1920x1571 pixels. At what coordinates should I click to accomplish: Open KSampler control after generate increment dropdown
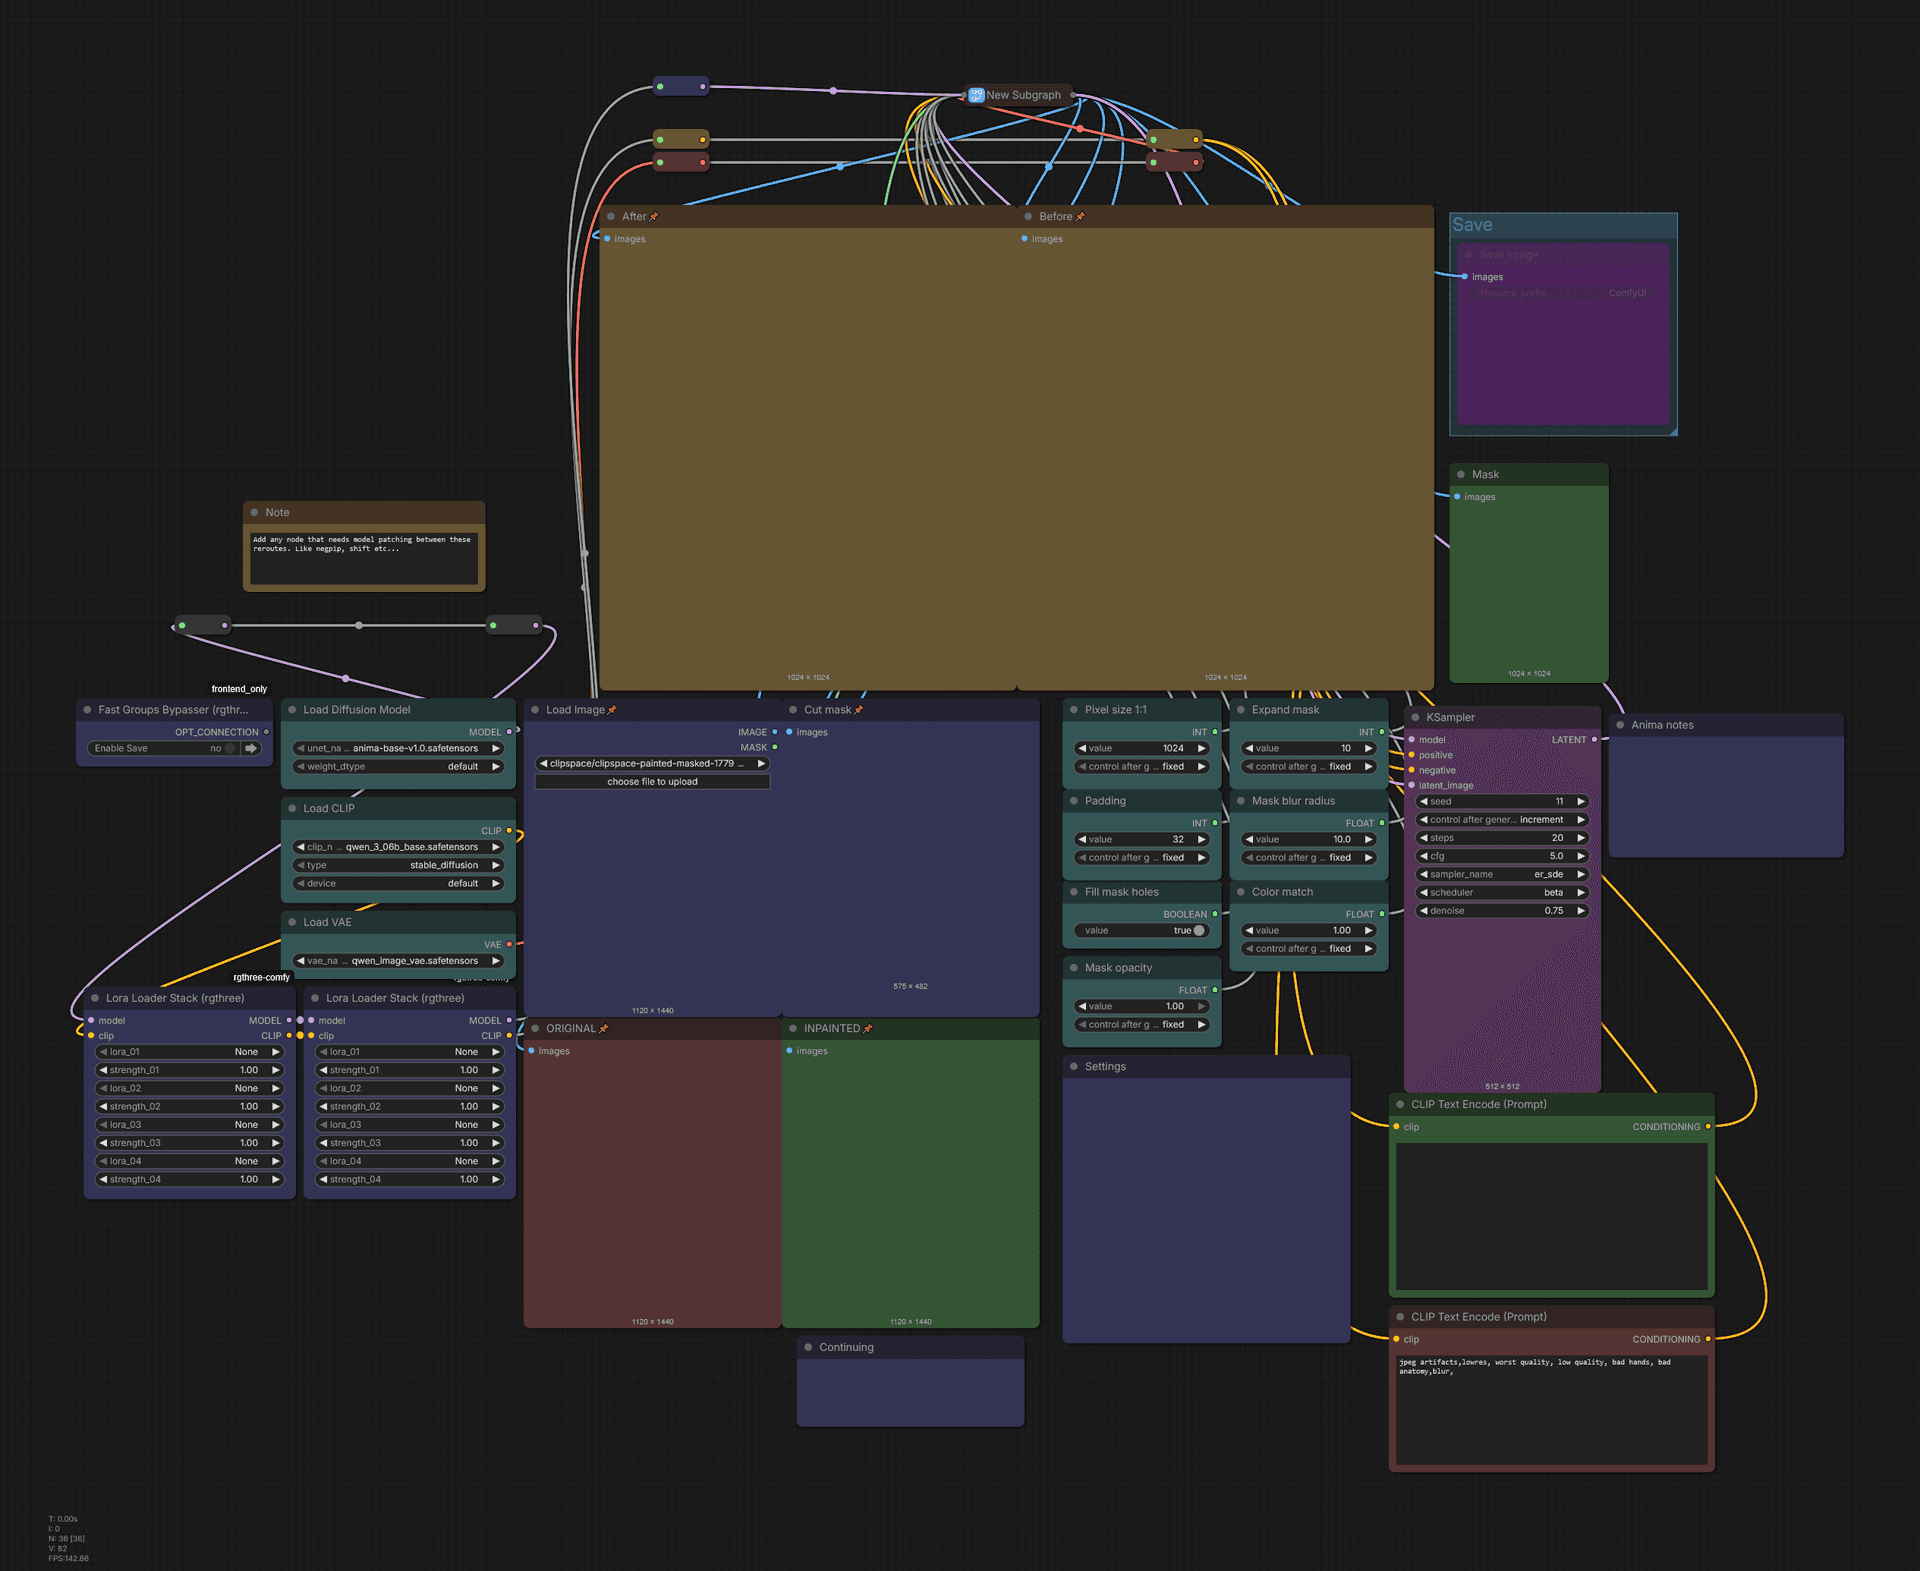coord(1502,819)
